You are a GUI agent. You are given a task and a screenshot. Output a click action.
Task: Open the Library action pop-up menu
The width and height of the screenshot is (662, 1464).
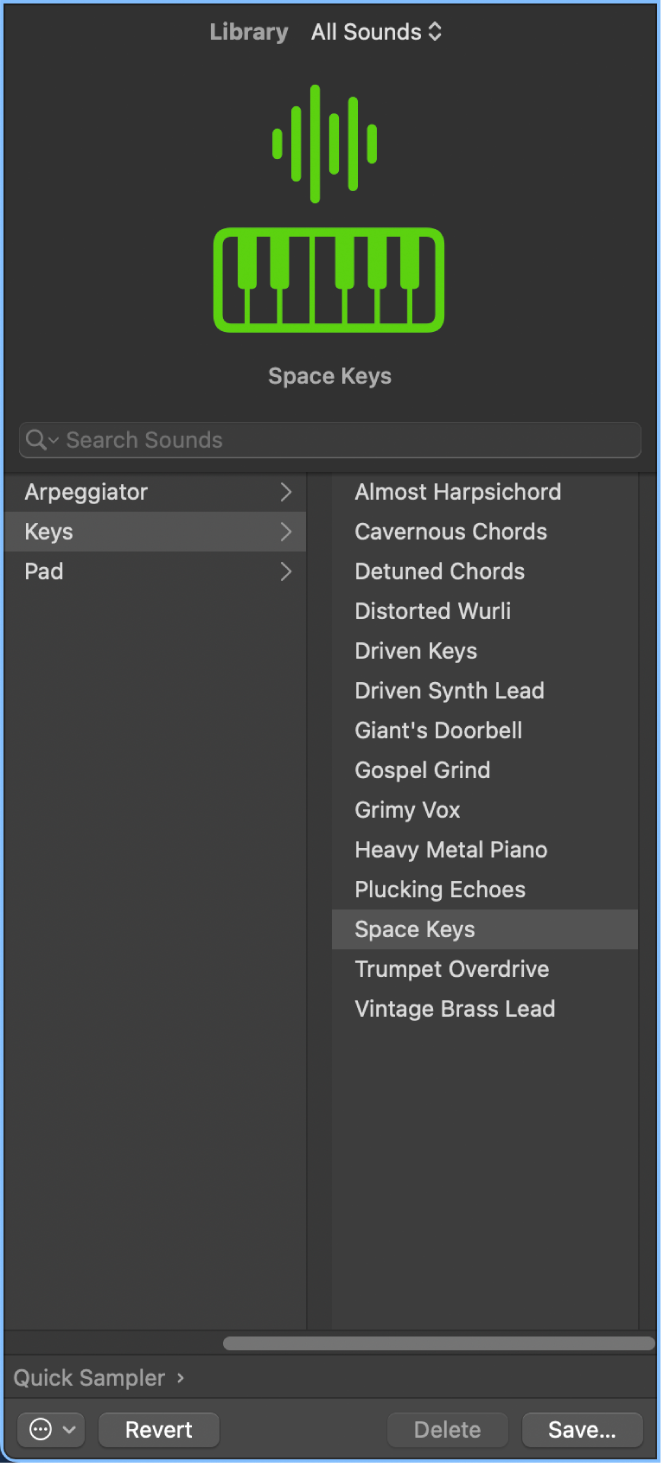pyautogui.click(x=50, y=1429)
